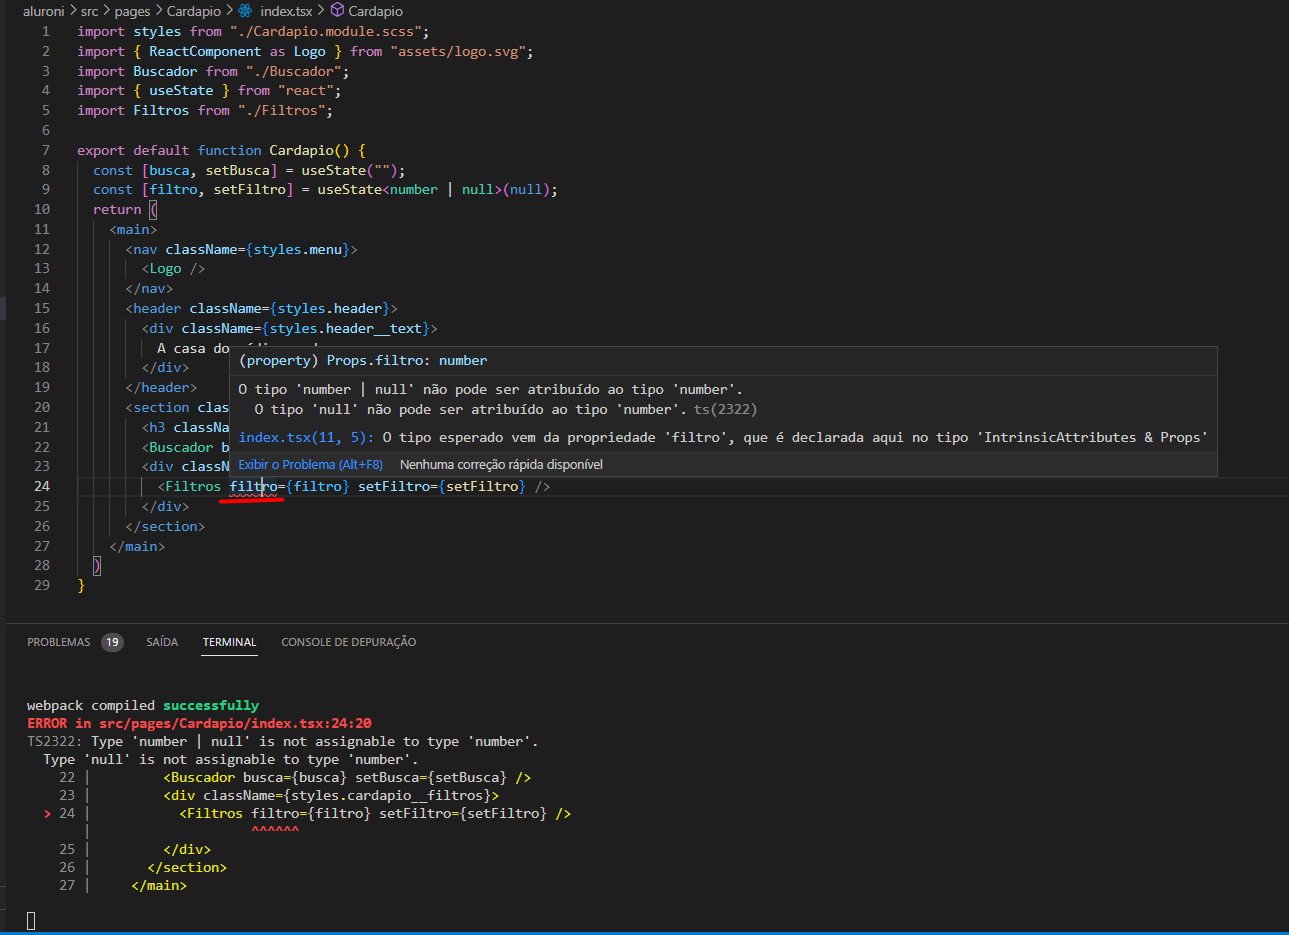The image size is (1289, 935).
Task: Open the Cardapio function symbol breadcrumb
Action: (375, 11)
